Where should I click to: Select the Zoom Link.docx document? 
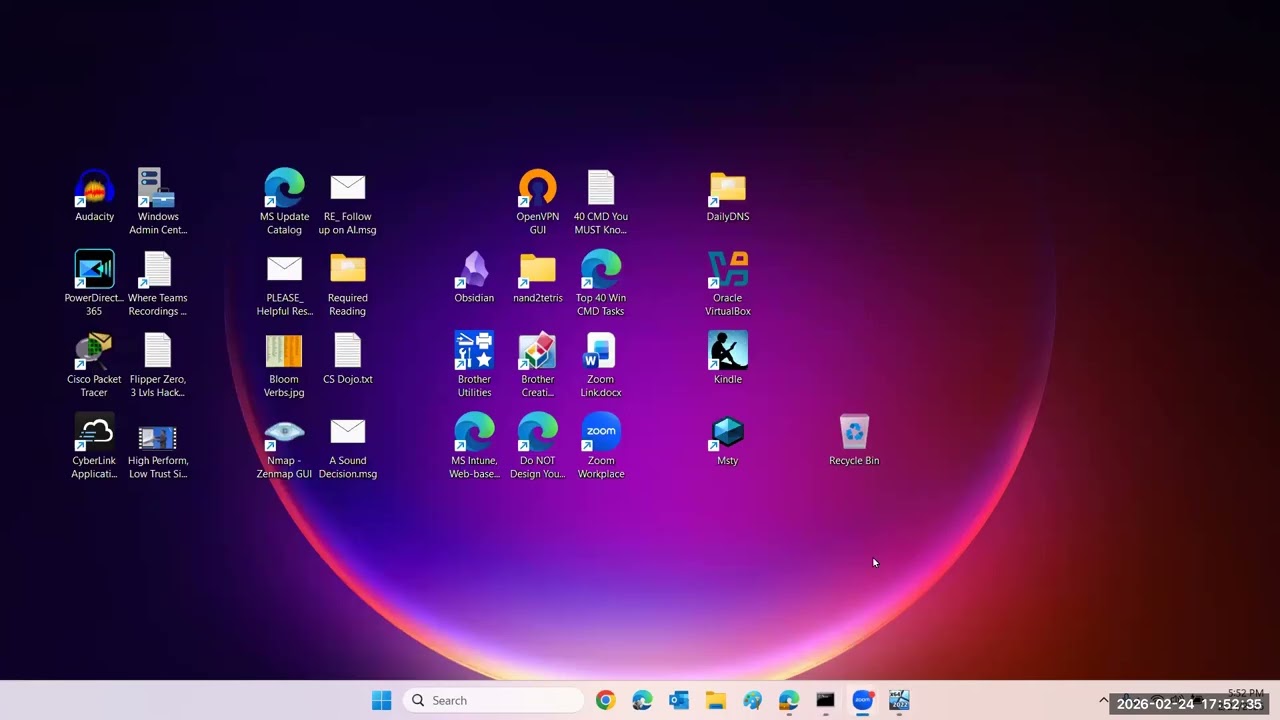(601, 365)
